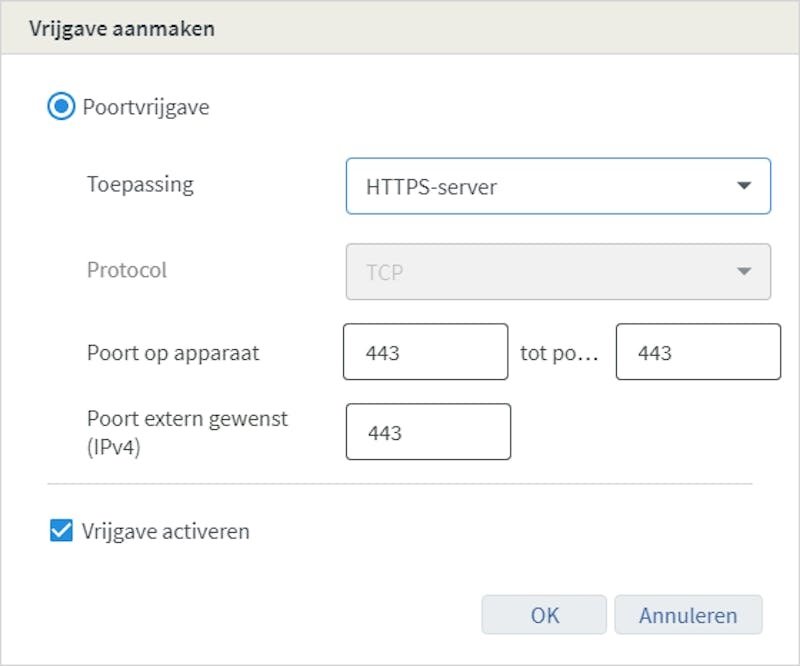
Task: Select the Poortvrijgave radio button
Action: tap(61, 107)
